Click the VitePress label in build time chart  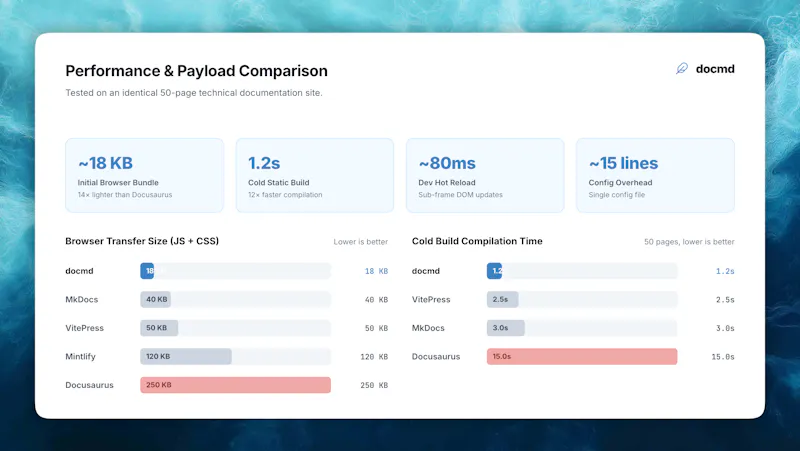(x=431, y=299)
